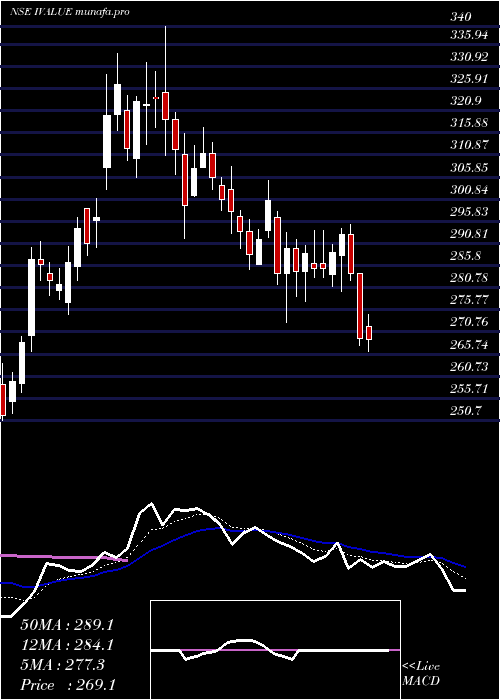Click the 335.94 price axis label
Viewport: 500px width, 700px height.
click(x=469, y=35)
